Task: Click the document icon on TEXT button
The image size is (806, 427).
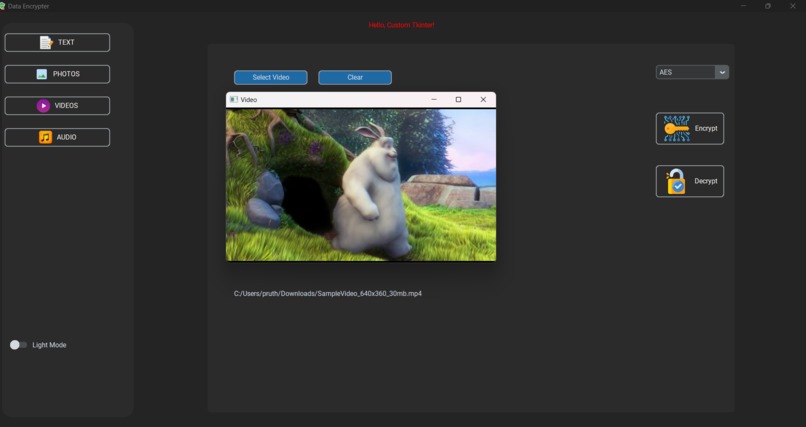Action: tap(46, 42)
